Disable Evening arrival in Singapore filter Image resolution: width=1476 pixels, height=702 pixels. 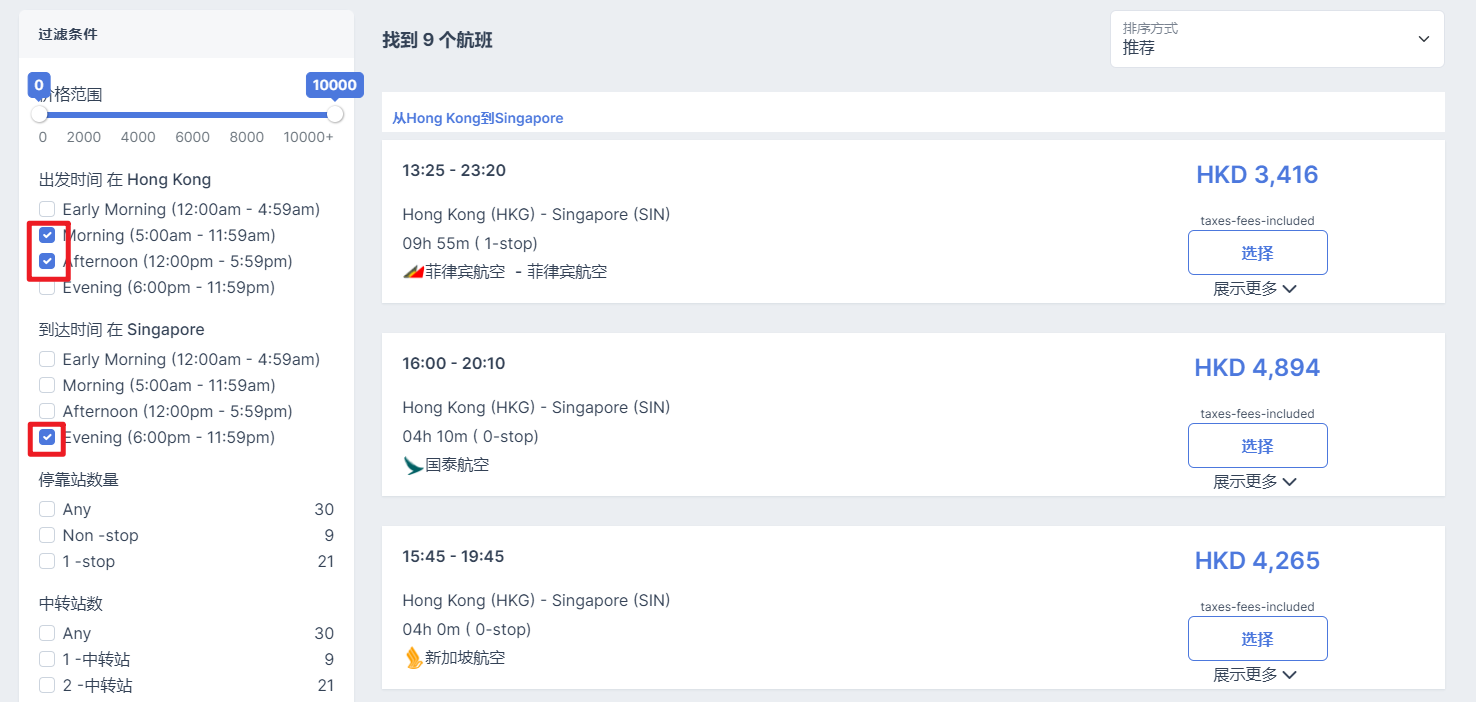(47, 438)
